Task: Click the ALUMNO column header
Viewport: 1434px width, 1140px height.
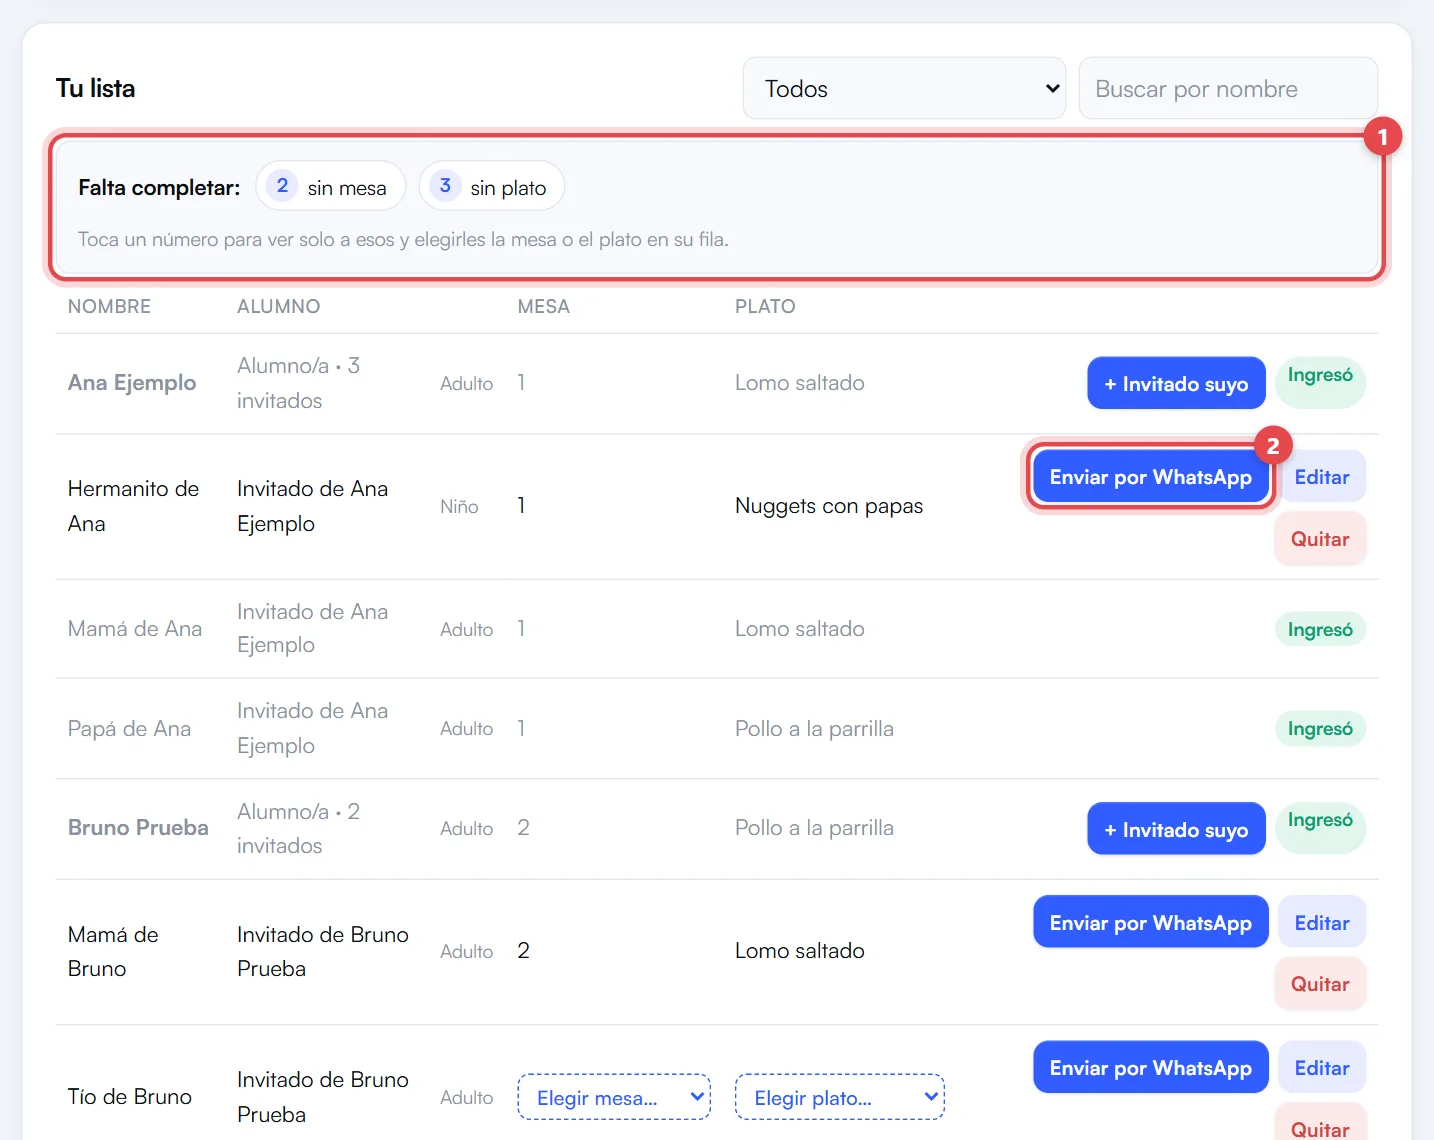Action: pos(278,307)
